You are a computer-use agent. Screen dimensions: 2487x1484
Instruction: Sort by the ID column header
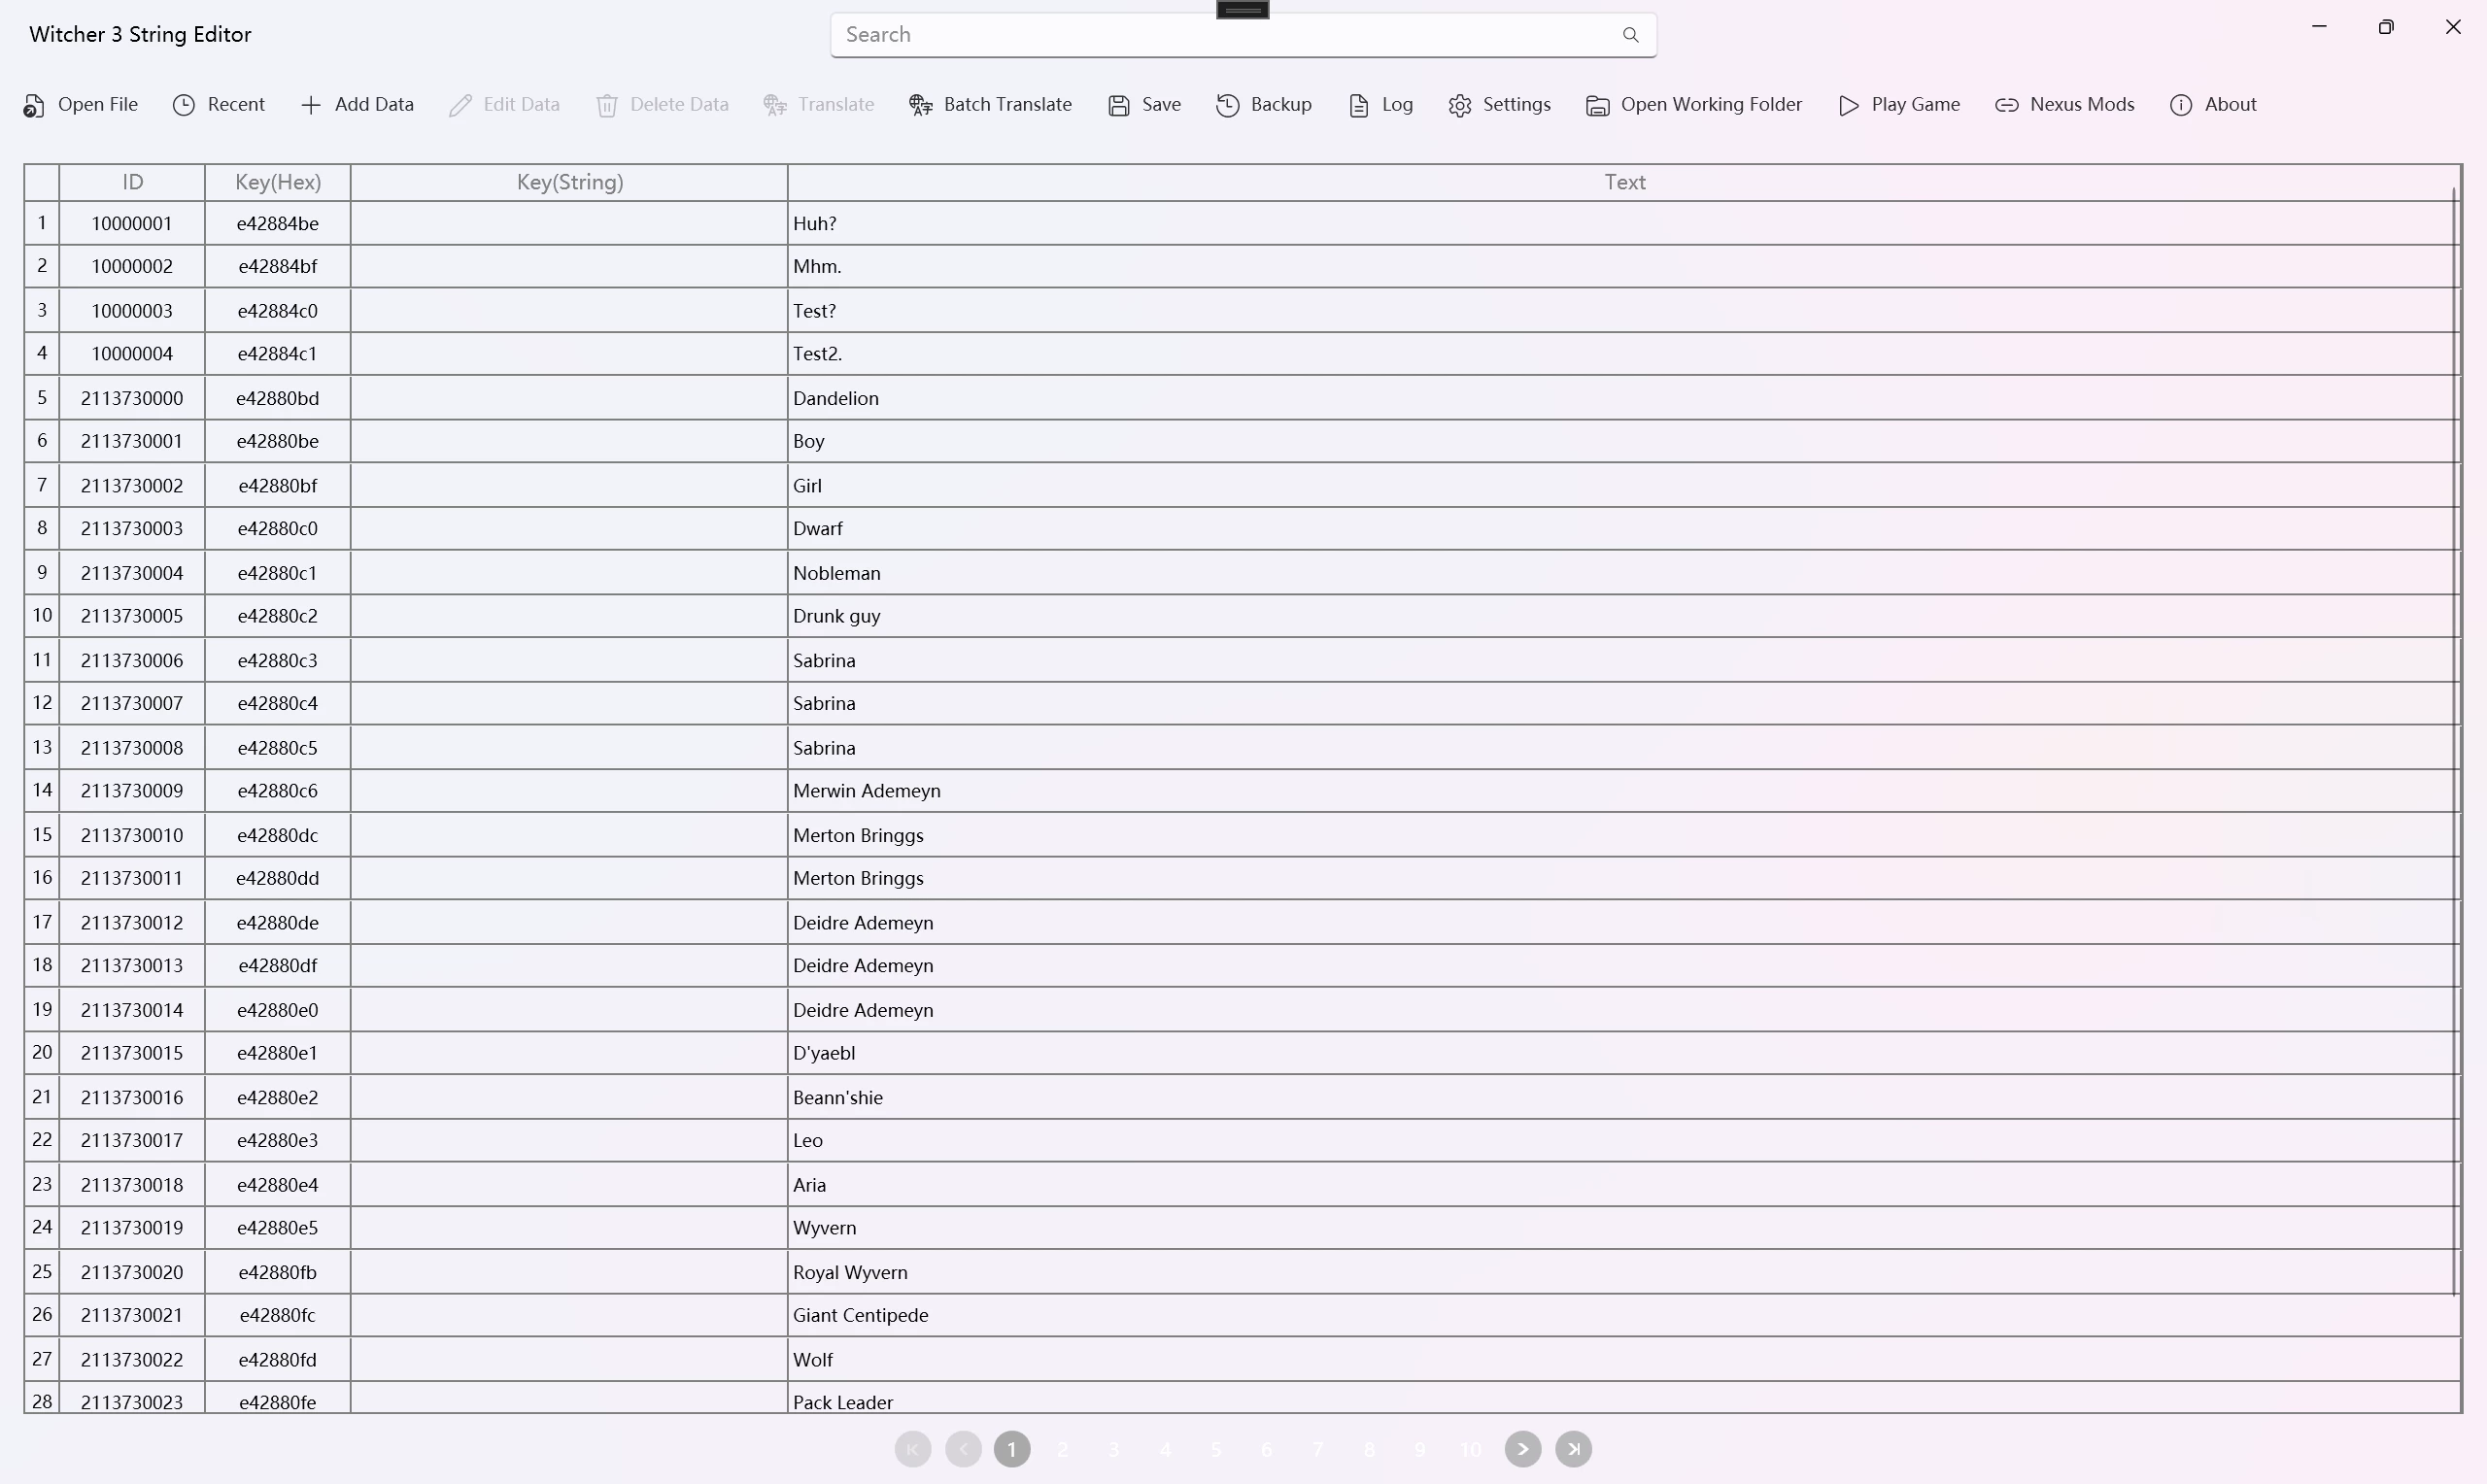pos(132,182)
